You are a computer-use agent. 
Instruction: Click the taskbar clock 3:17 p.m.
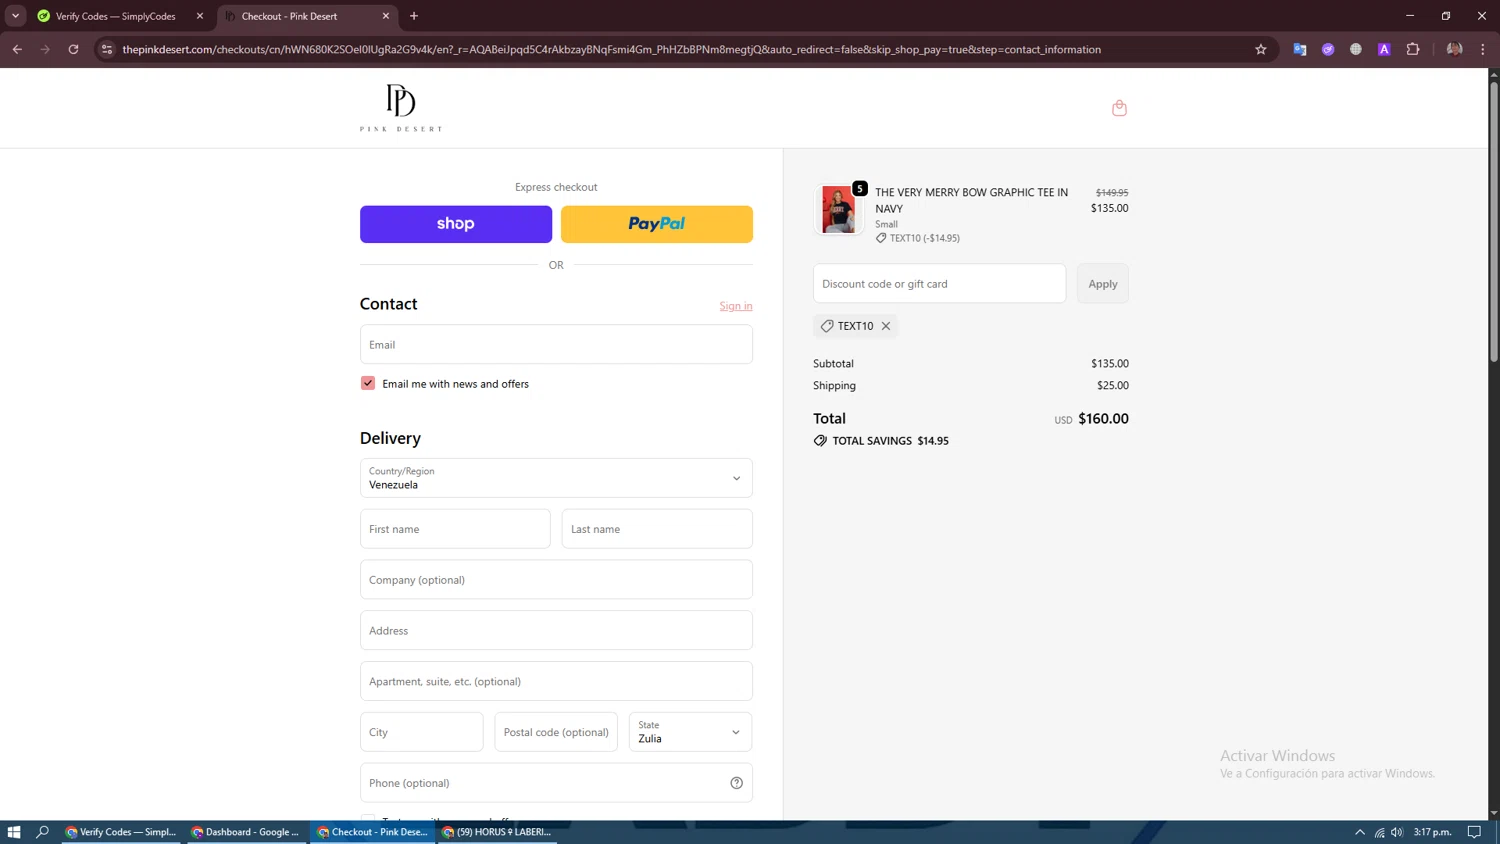pyautogui.click(x=1432, y=832)
